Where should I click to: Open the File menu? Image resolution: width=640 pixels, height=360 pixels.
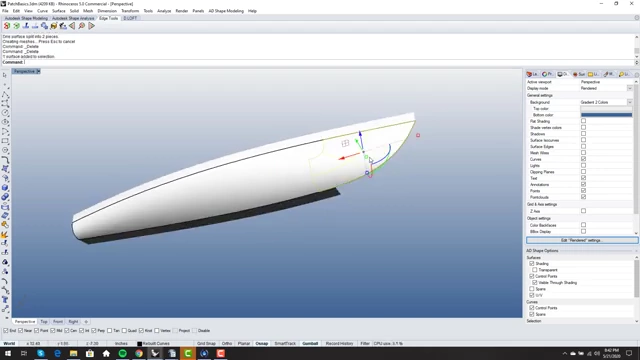(x=5, y=11)
